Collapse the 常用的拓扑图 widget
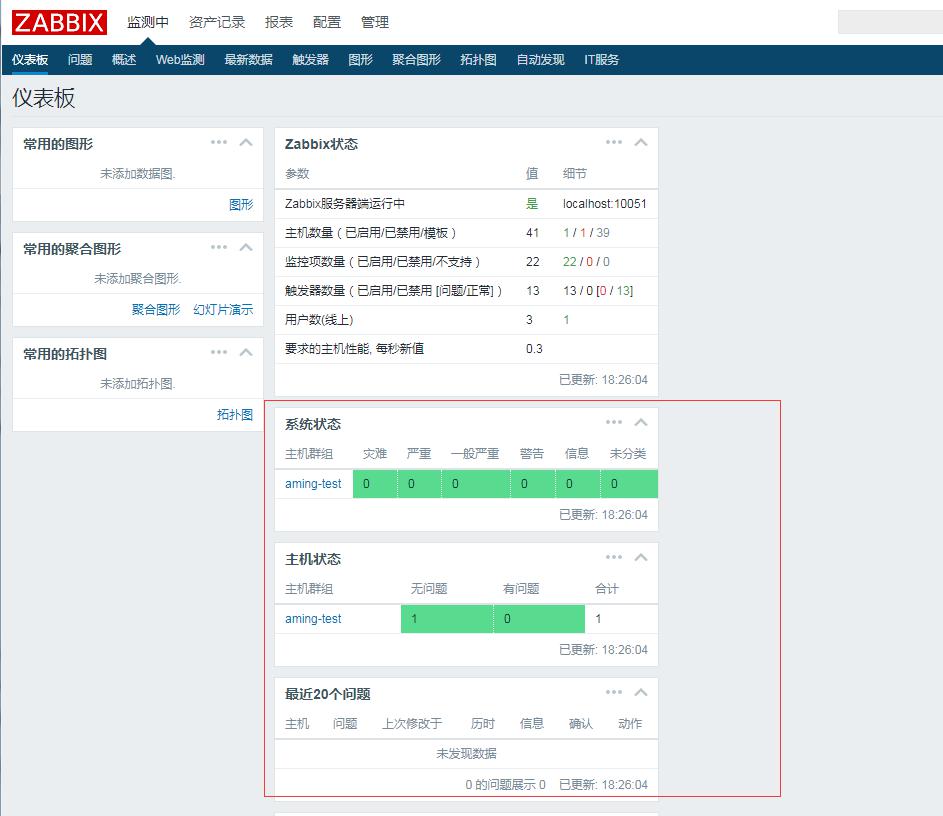This screenshot has height=816, width=943. pyautogui.click(x=246, y=352)
